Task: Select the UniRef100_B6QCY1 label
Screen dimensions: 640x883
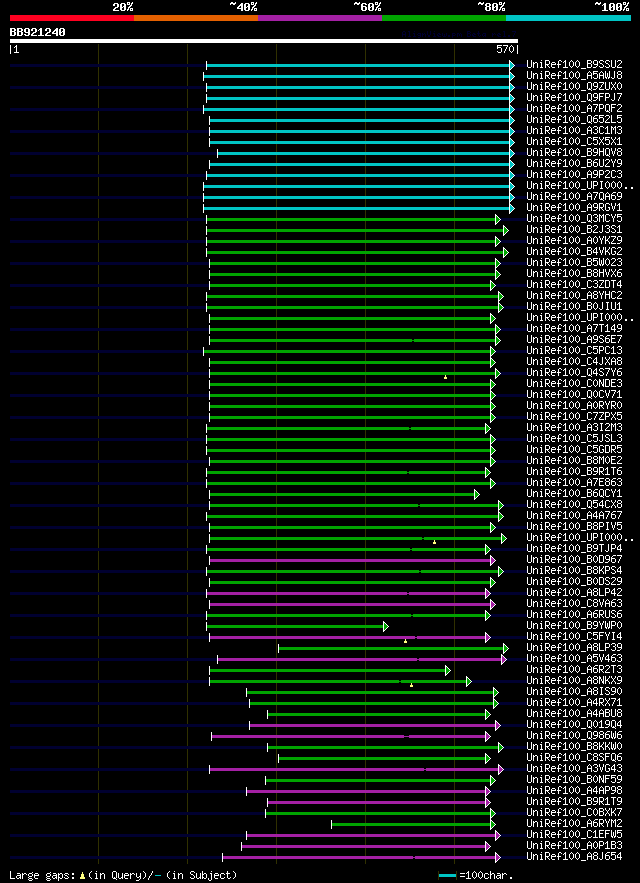Action: pos(574,493)
